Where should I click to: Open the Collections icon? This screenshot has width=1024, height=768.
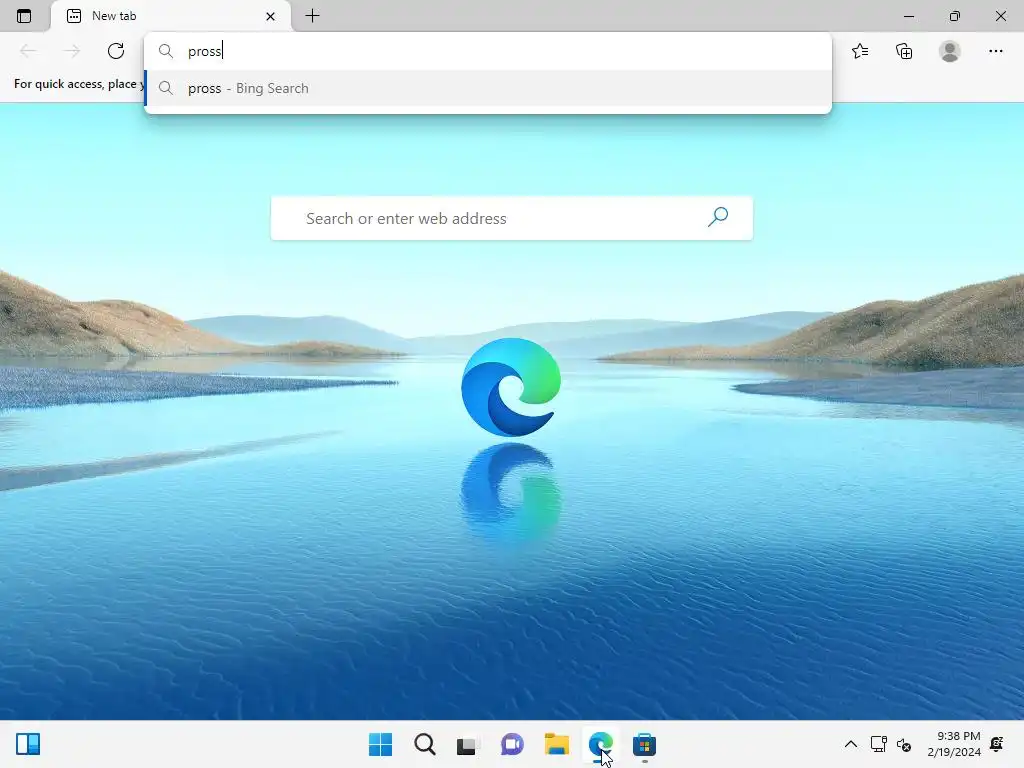click(904, 51)
